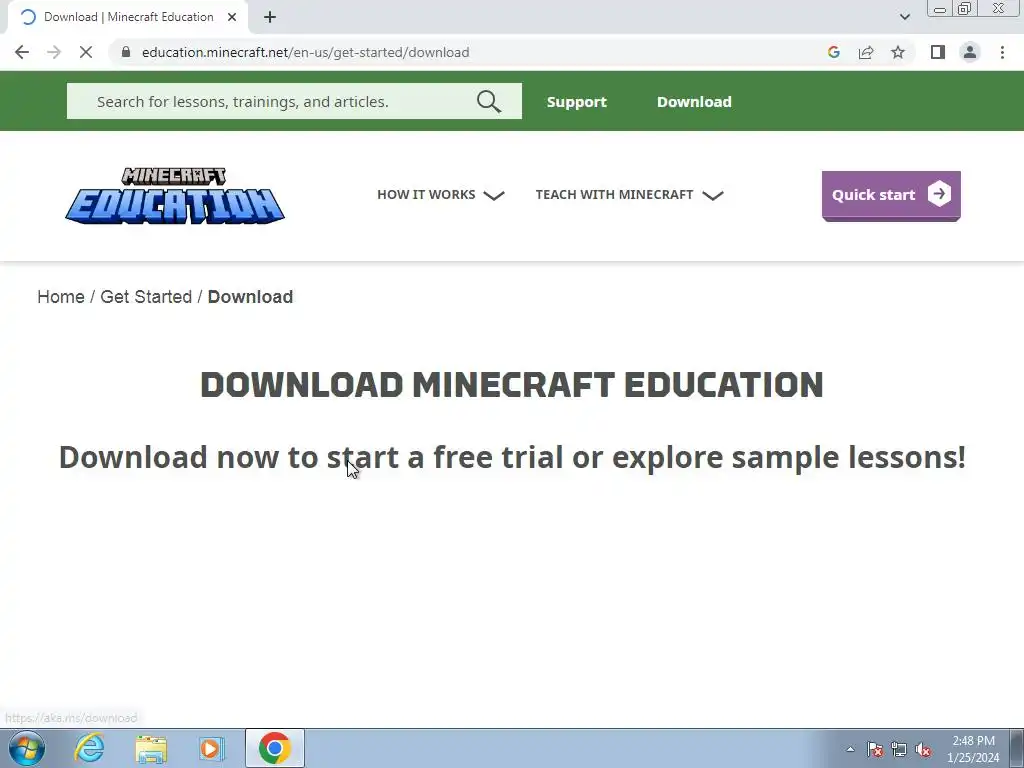Click the Support link in the green bar
The image size is (1024, 768).
577,102
